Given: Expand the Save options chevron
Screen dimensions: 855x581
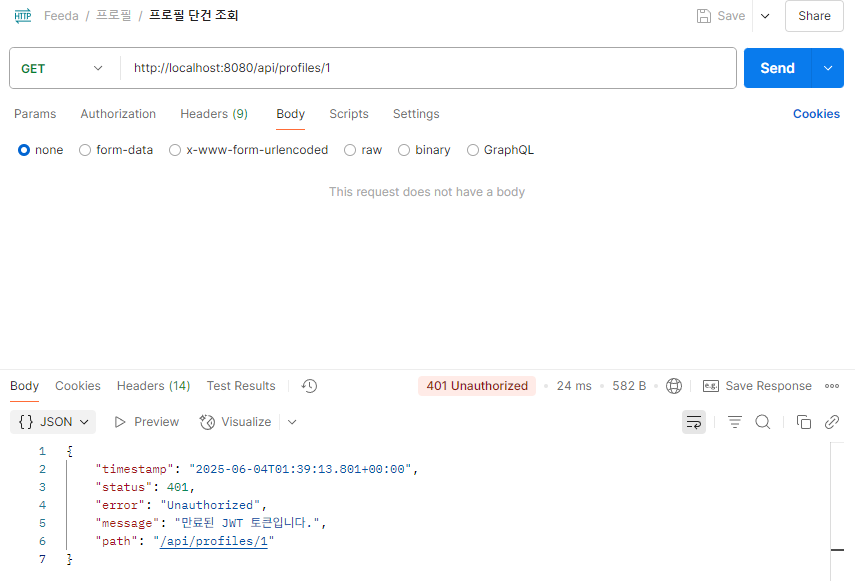Looking at the screenshot, I should pyautogui.click(x=765, y=16).
